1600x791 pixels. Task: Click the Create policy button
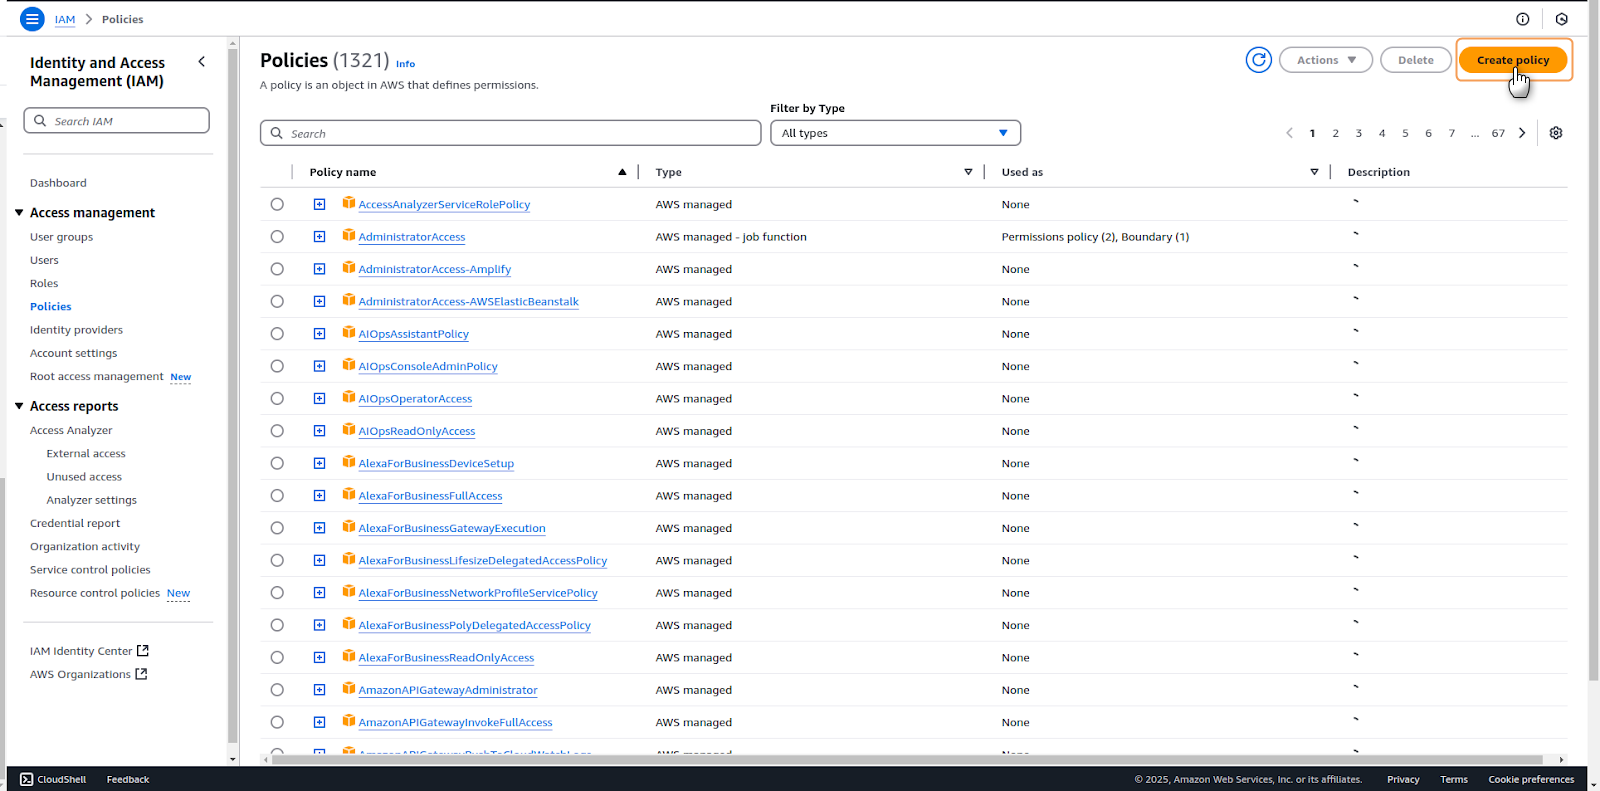click(x=1512, y=60)
